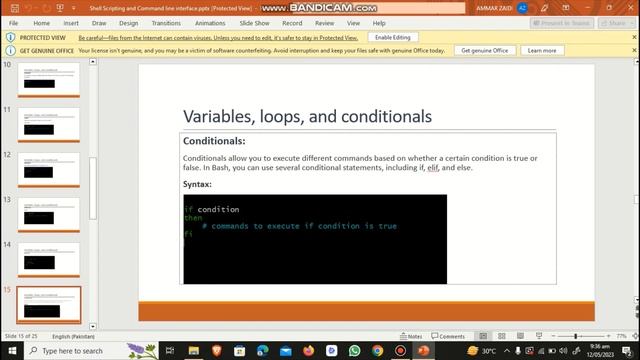Image resolution: width=640 pixels, height=360 pixels.
Task: Click the Conditionals: heading on the slide
Action: coord(214,141)
